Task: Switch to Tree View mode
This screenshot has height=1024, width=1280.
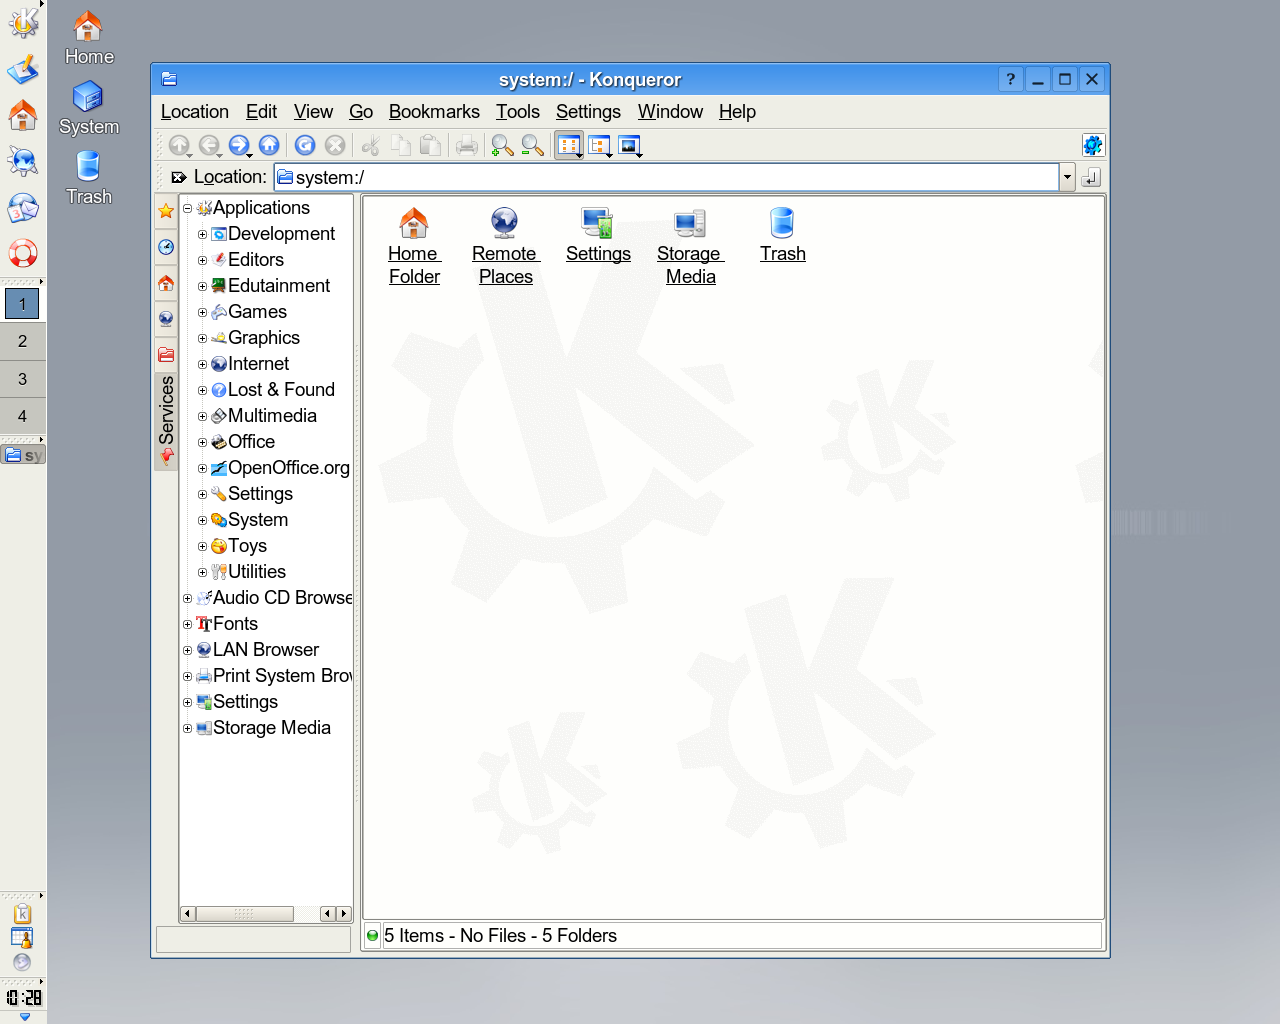Action: click(600, 146)
